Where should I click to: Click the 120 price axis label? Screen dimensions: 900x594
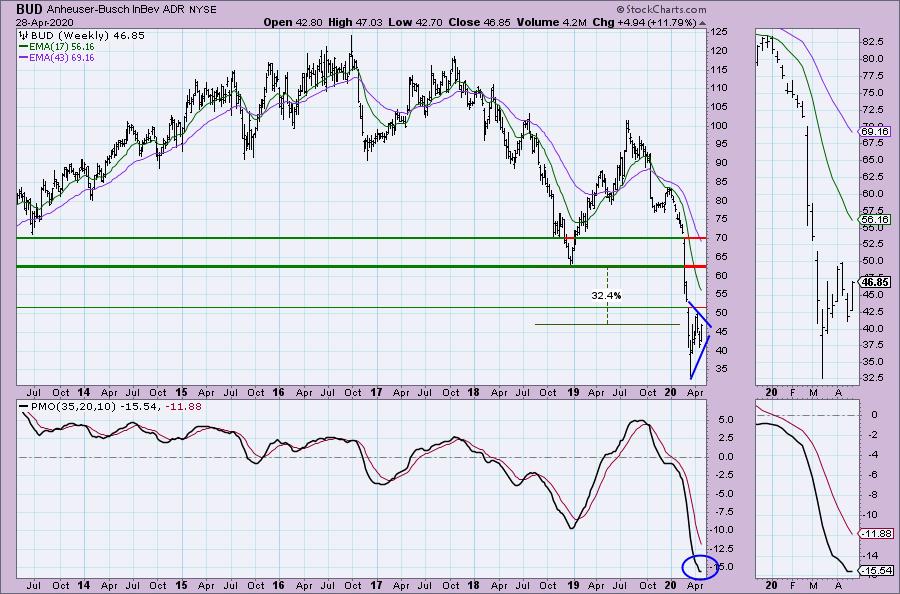(x=720, y=51)
